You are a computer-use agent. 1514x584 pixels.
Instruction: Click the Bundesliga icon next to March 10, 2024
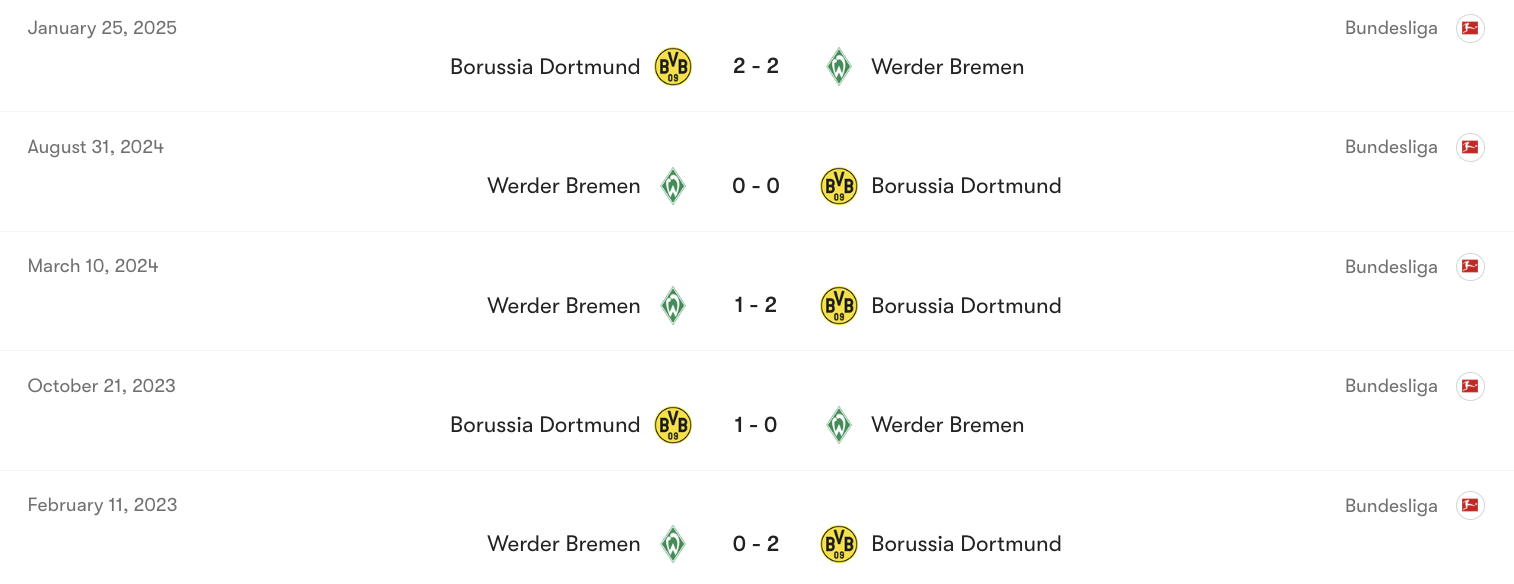point(1470,266)
